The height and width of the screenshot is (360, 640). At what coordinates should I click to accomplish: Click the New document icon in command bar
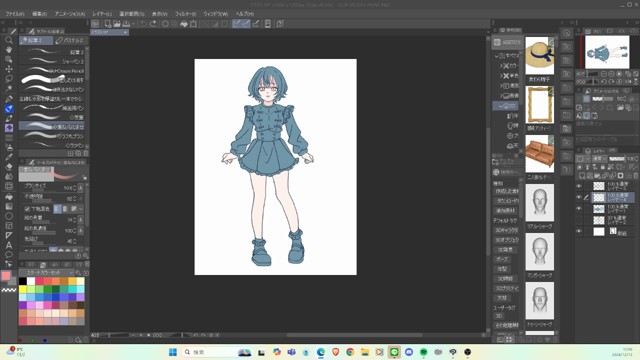[x=107, y=24]
